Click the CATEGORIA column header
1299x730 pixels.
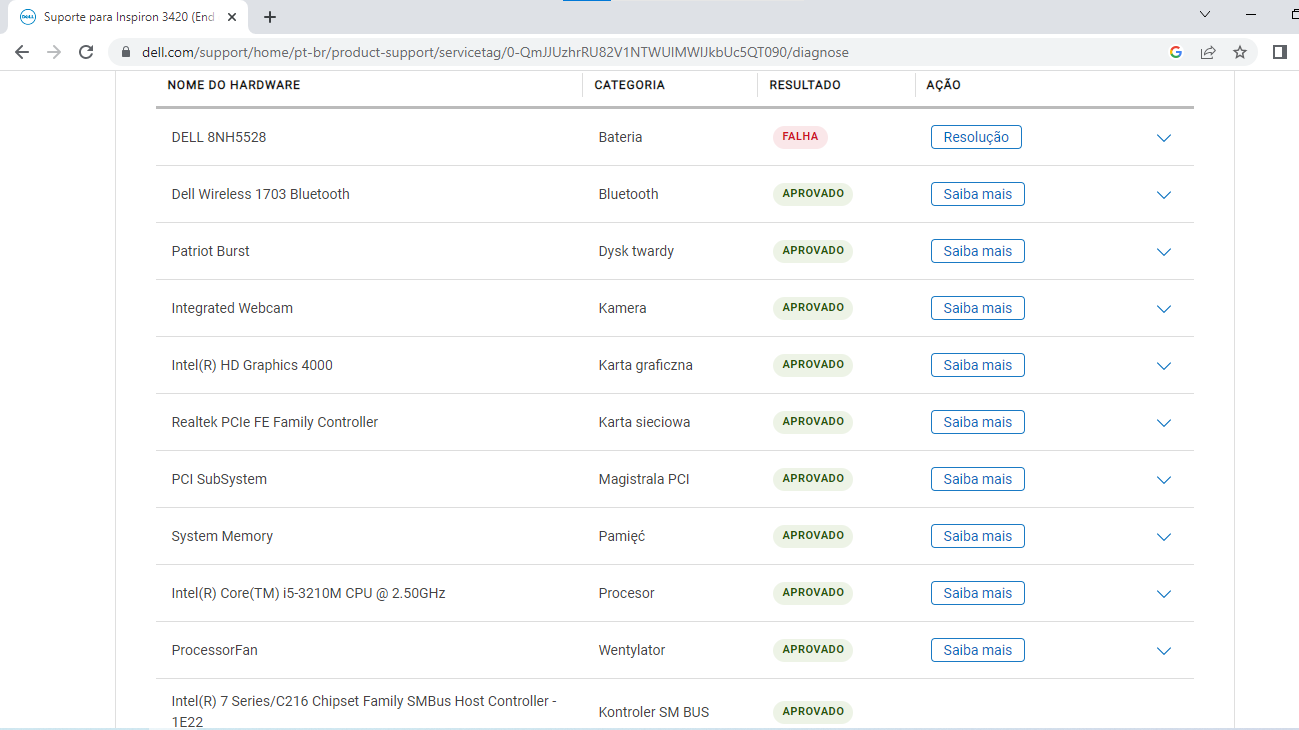click(630, 85)
